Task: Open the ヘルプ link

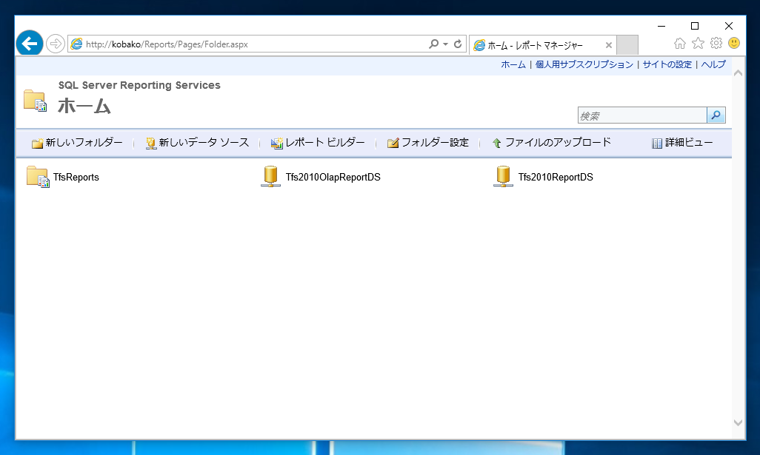Action: pyautogui.click(x=713, y=64)
